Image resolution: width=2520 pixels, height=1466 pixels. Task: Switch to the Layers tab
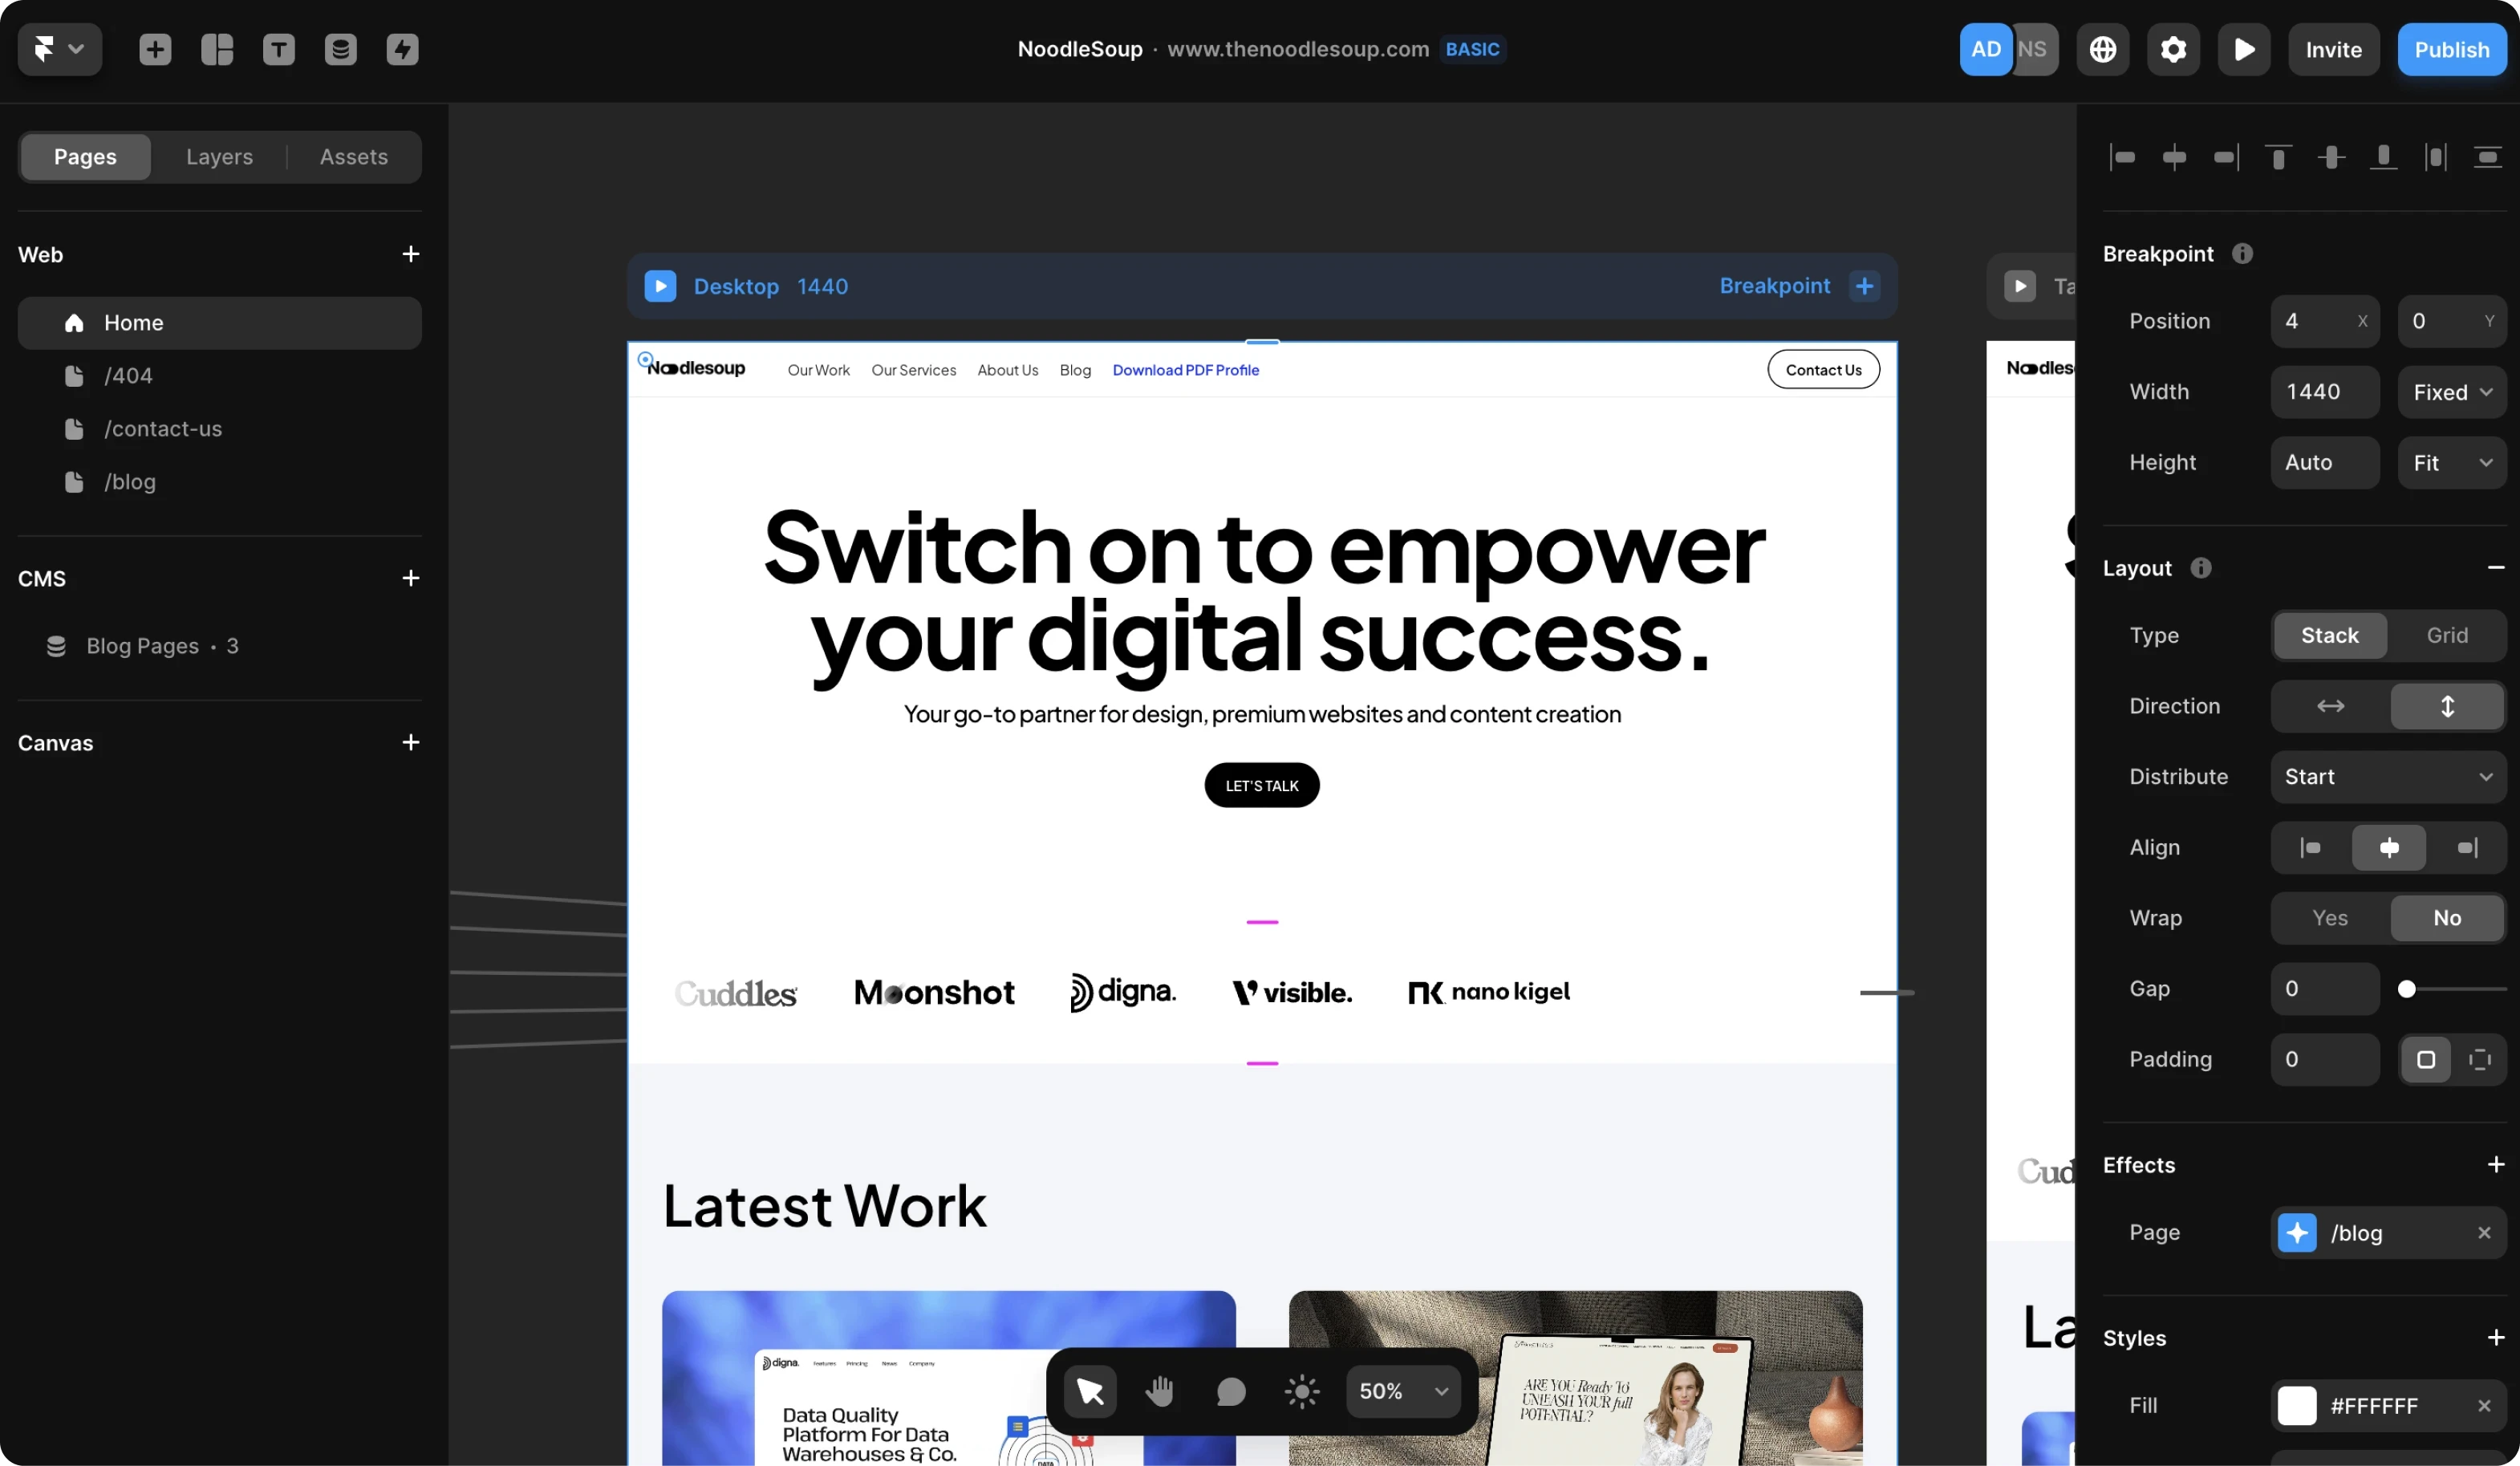tap(220, 157)
